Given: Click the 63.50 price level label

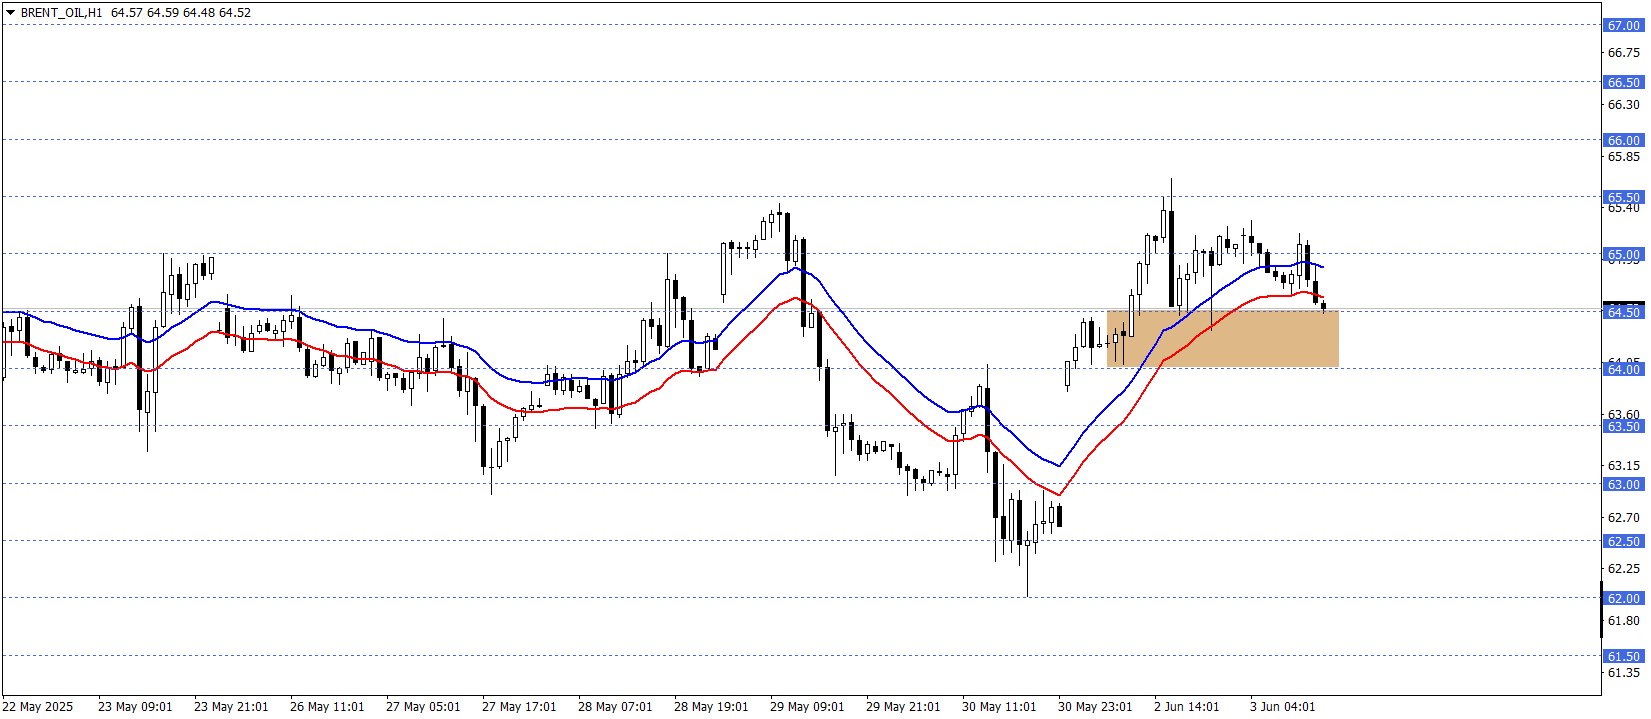Looking at the screenshot, I should (x=1623, y=427).
